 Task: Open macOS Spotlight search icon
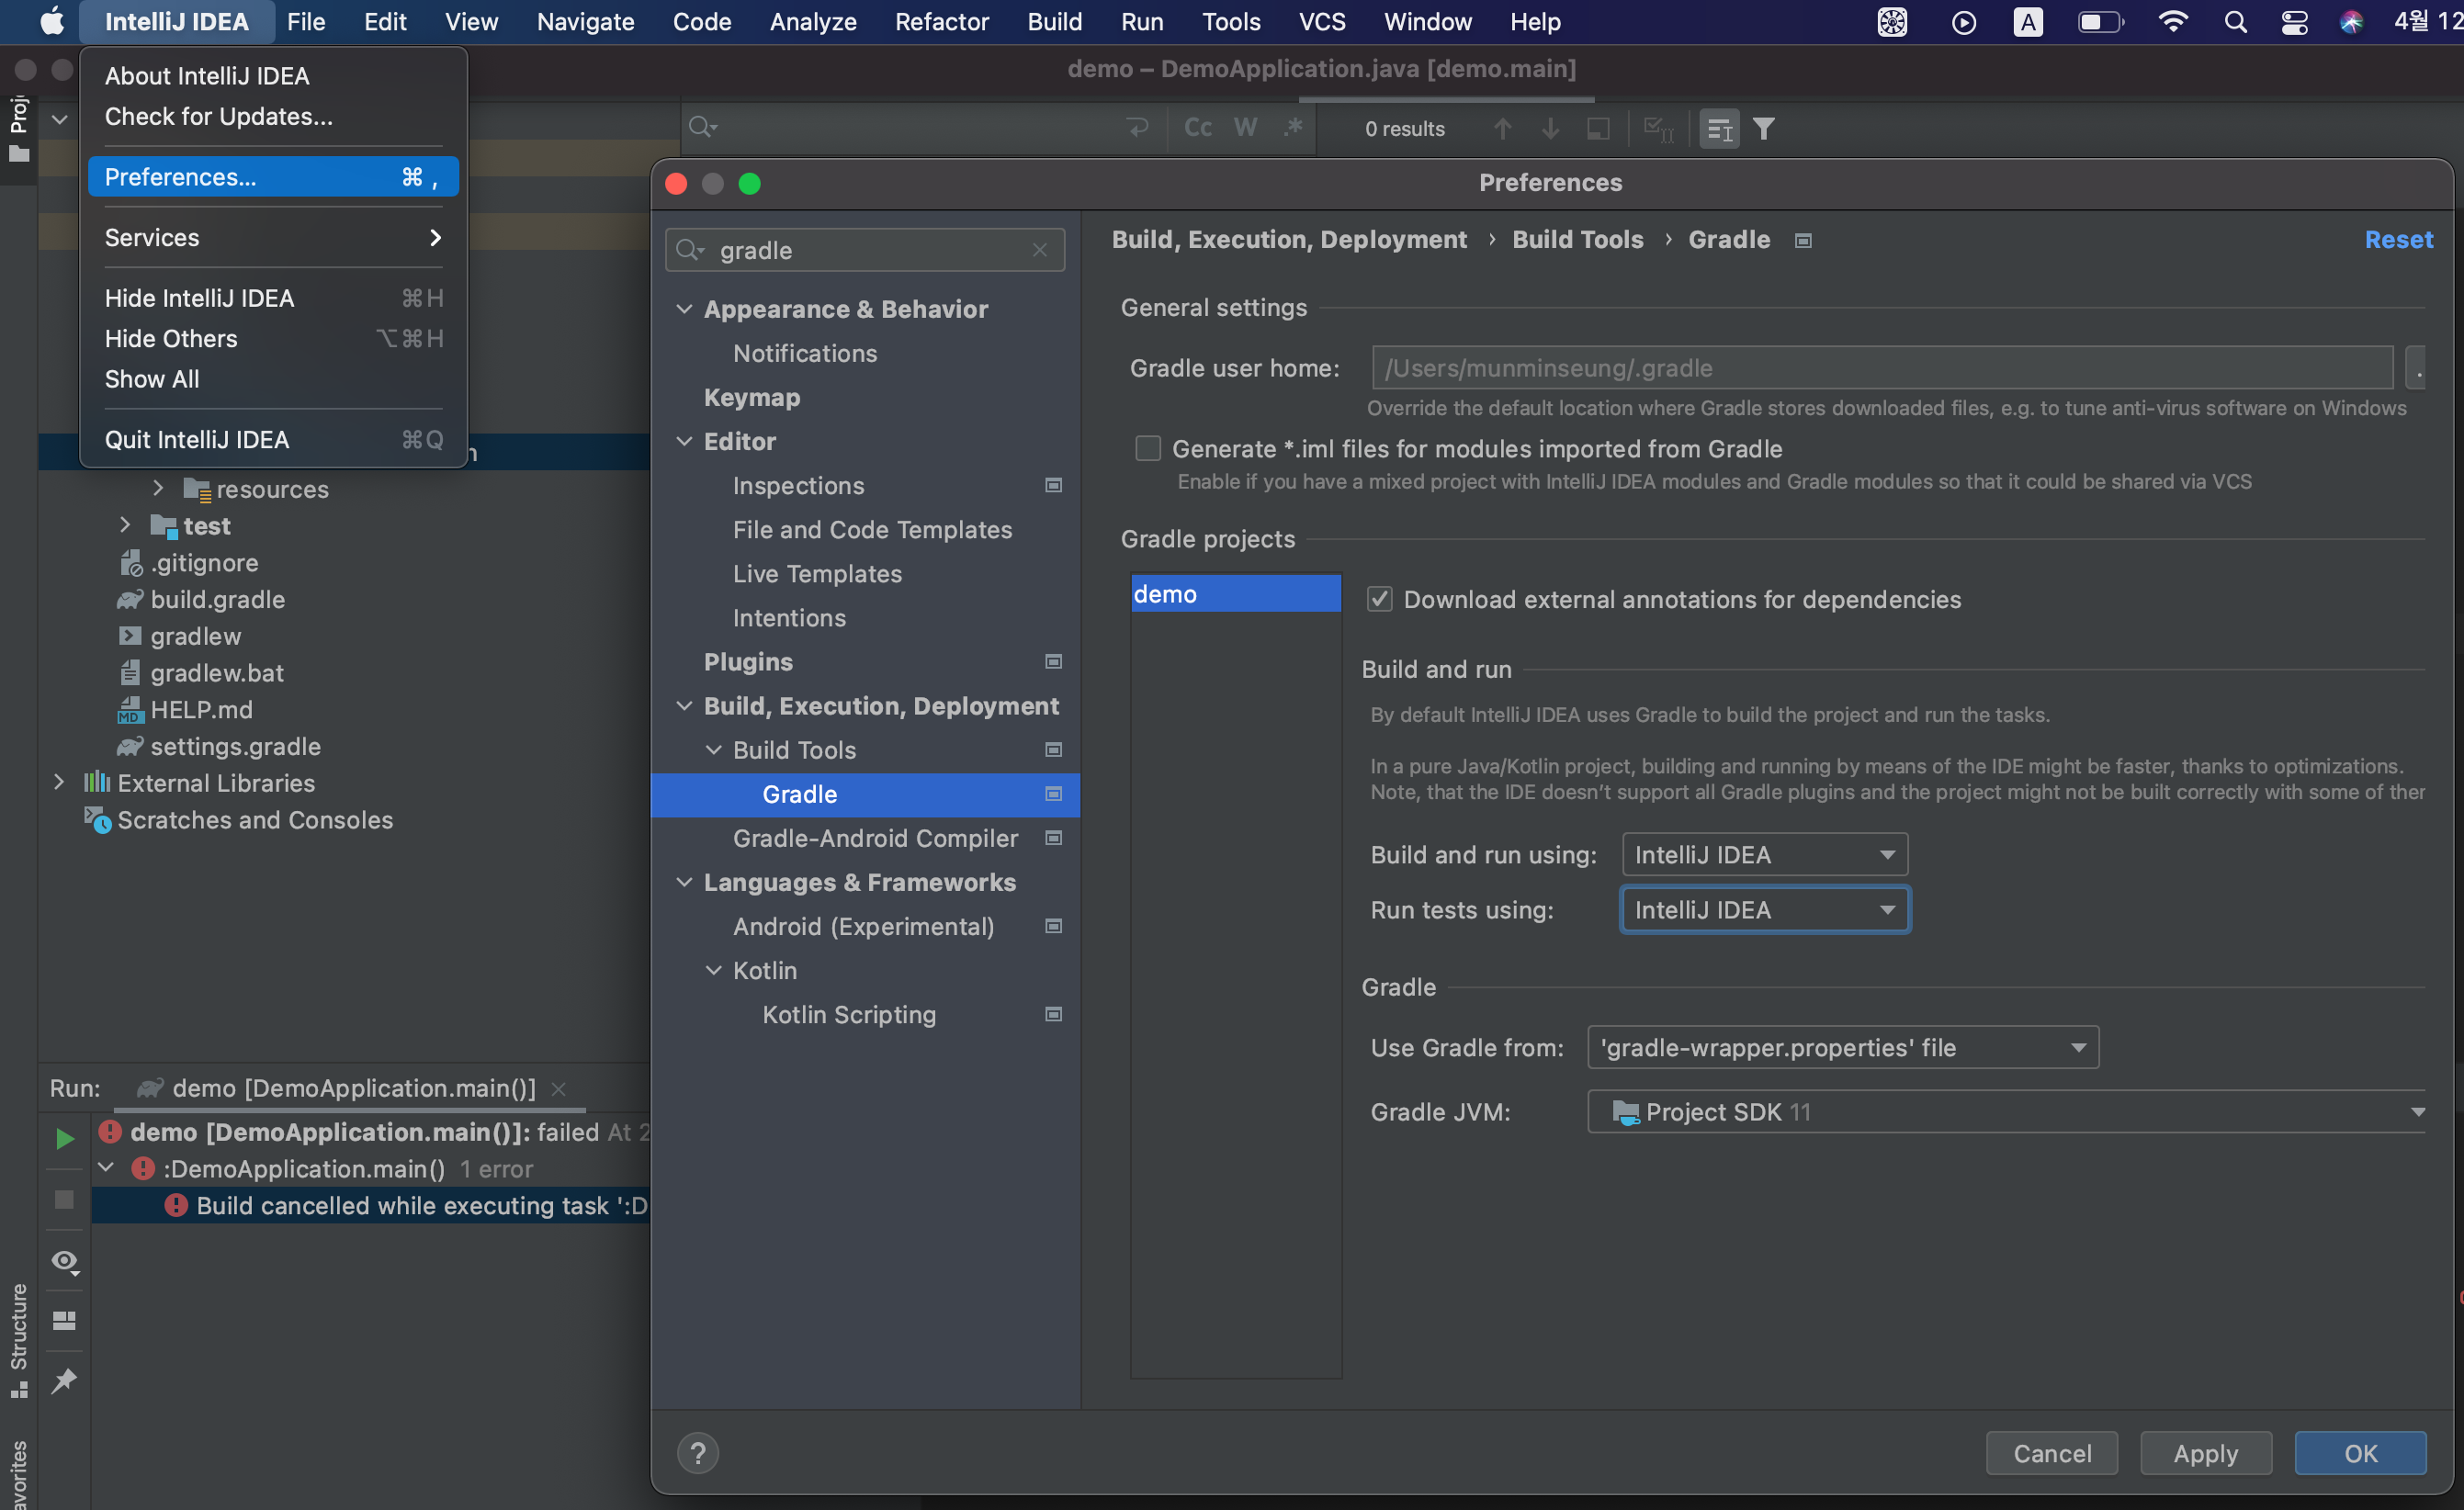(2235, 22)
